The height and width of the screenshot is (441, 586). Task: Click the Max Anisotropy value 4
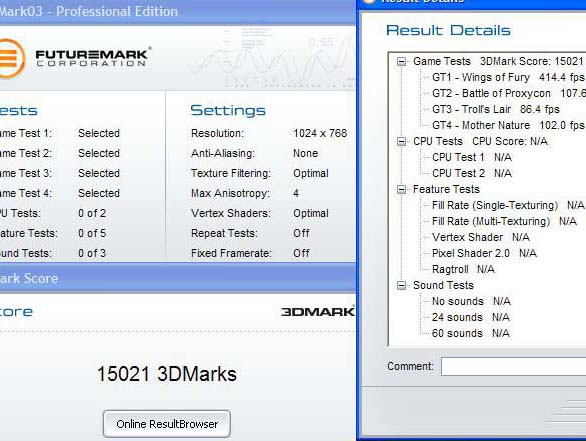pos(296,193)
